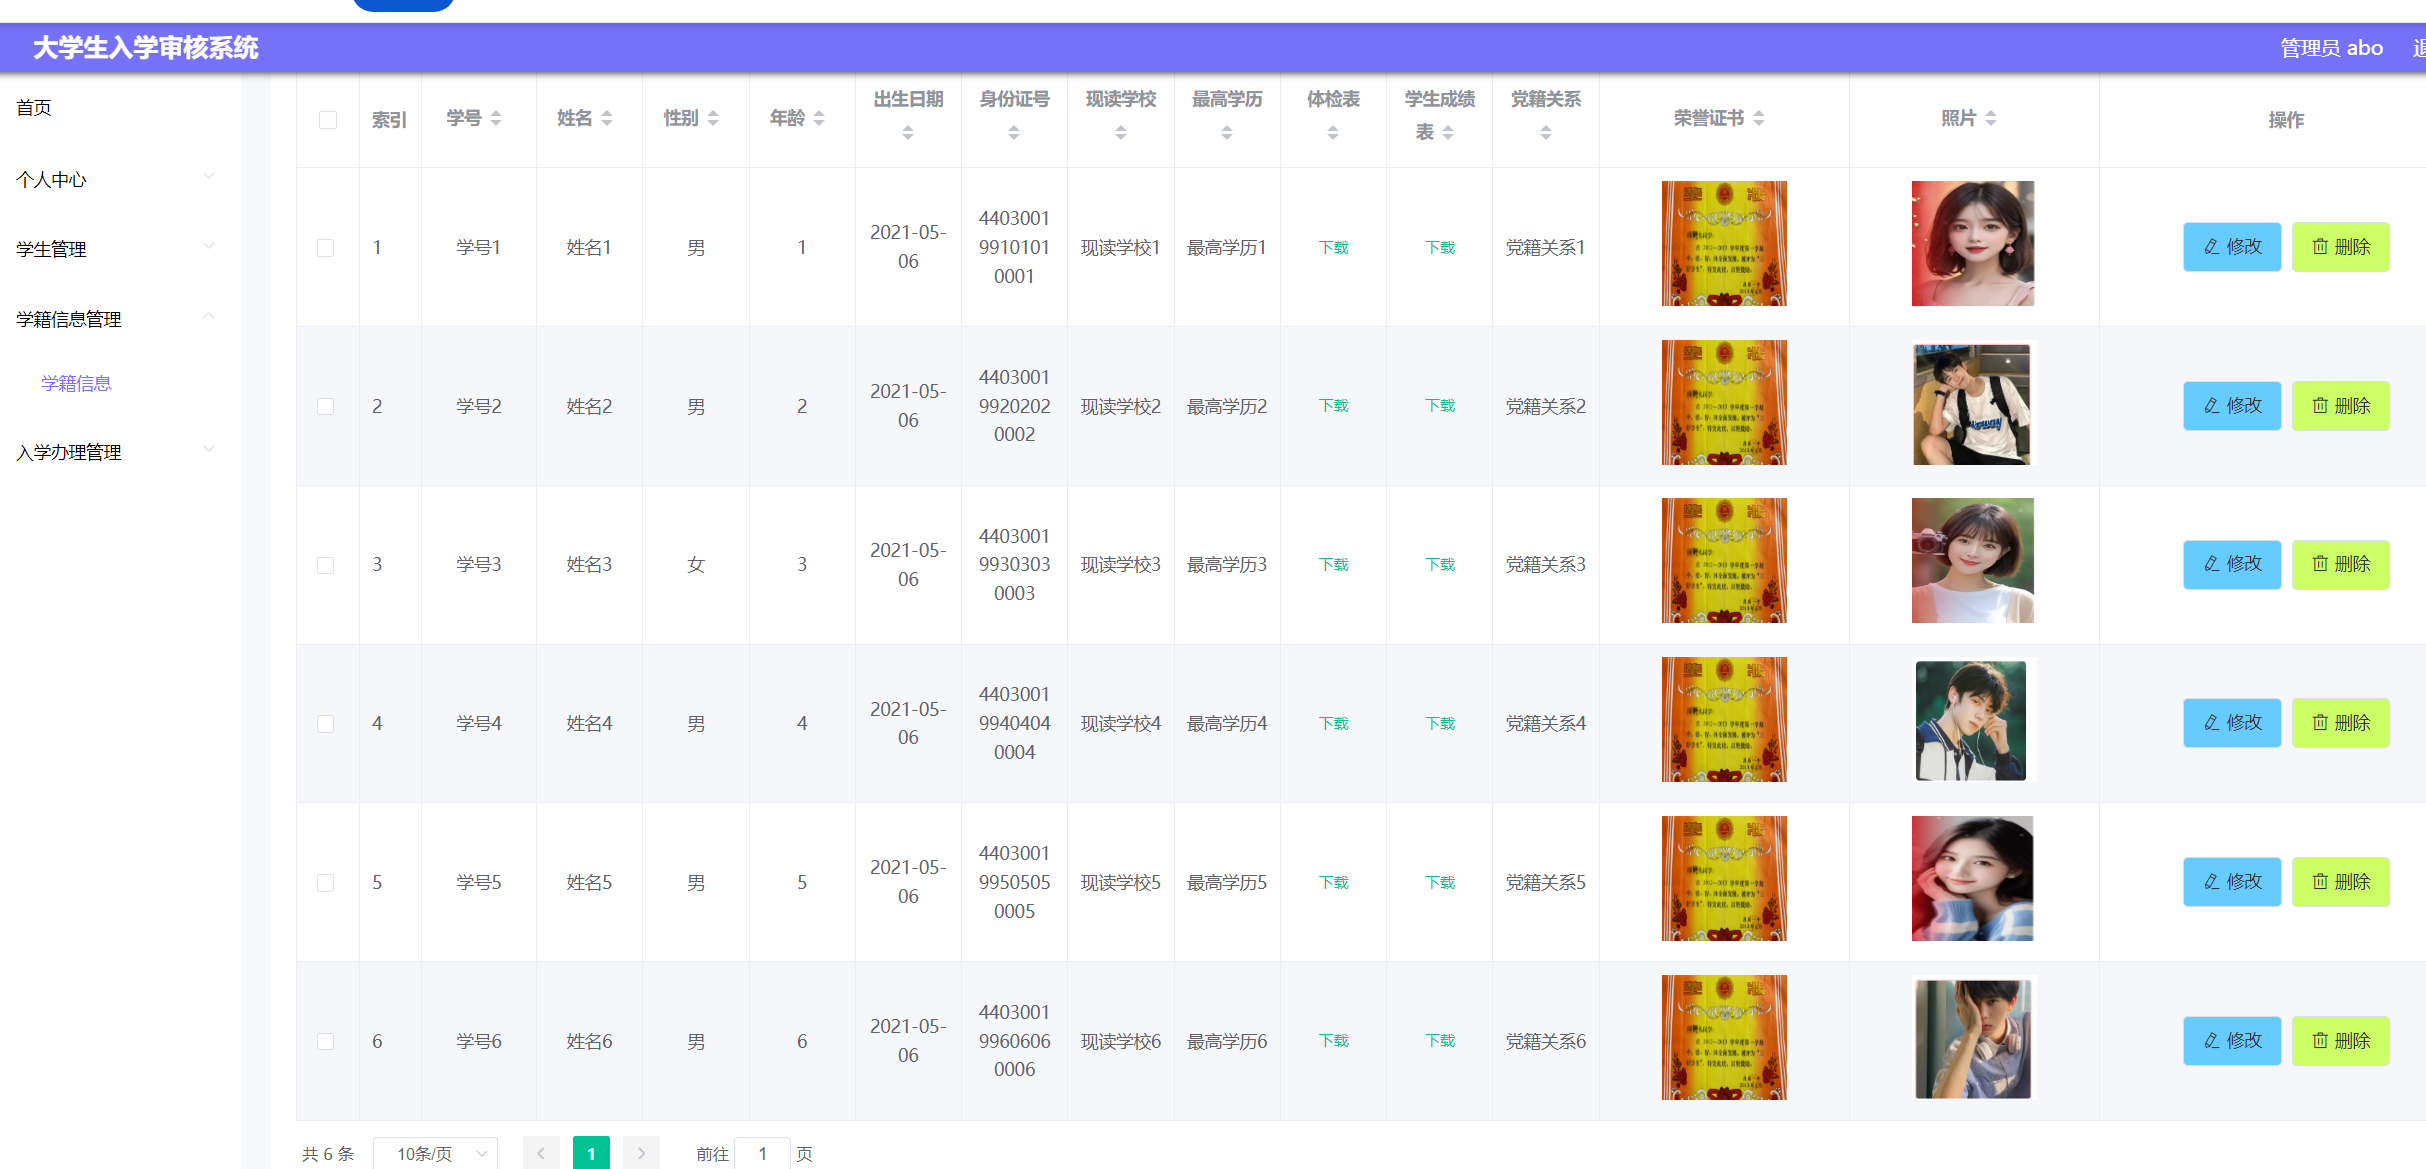Select 学籍信息 submenu item
The width and height of the screenshot is (2426, 1169).
pos(76,383)
